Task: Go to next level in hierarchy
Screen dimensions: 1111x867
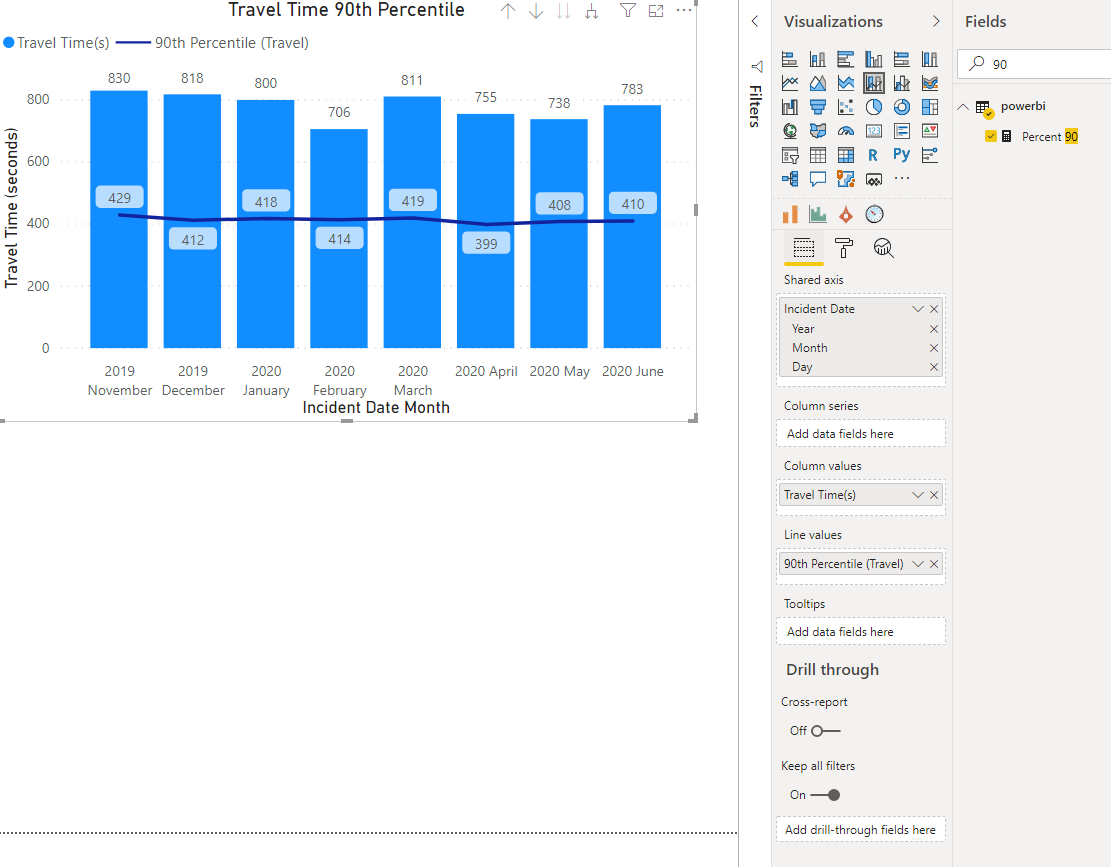Action: coord(563,11)
